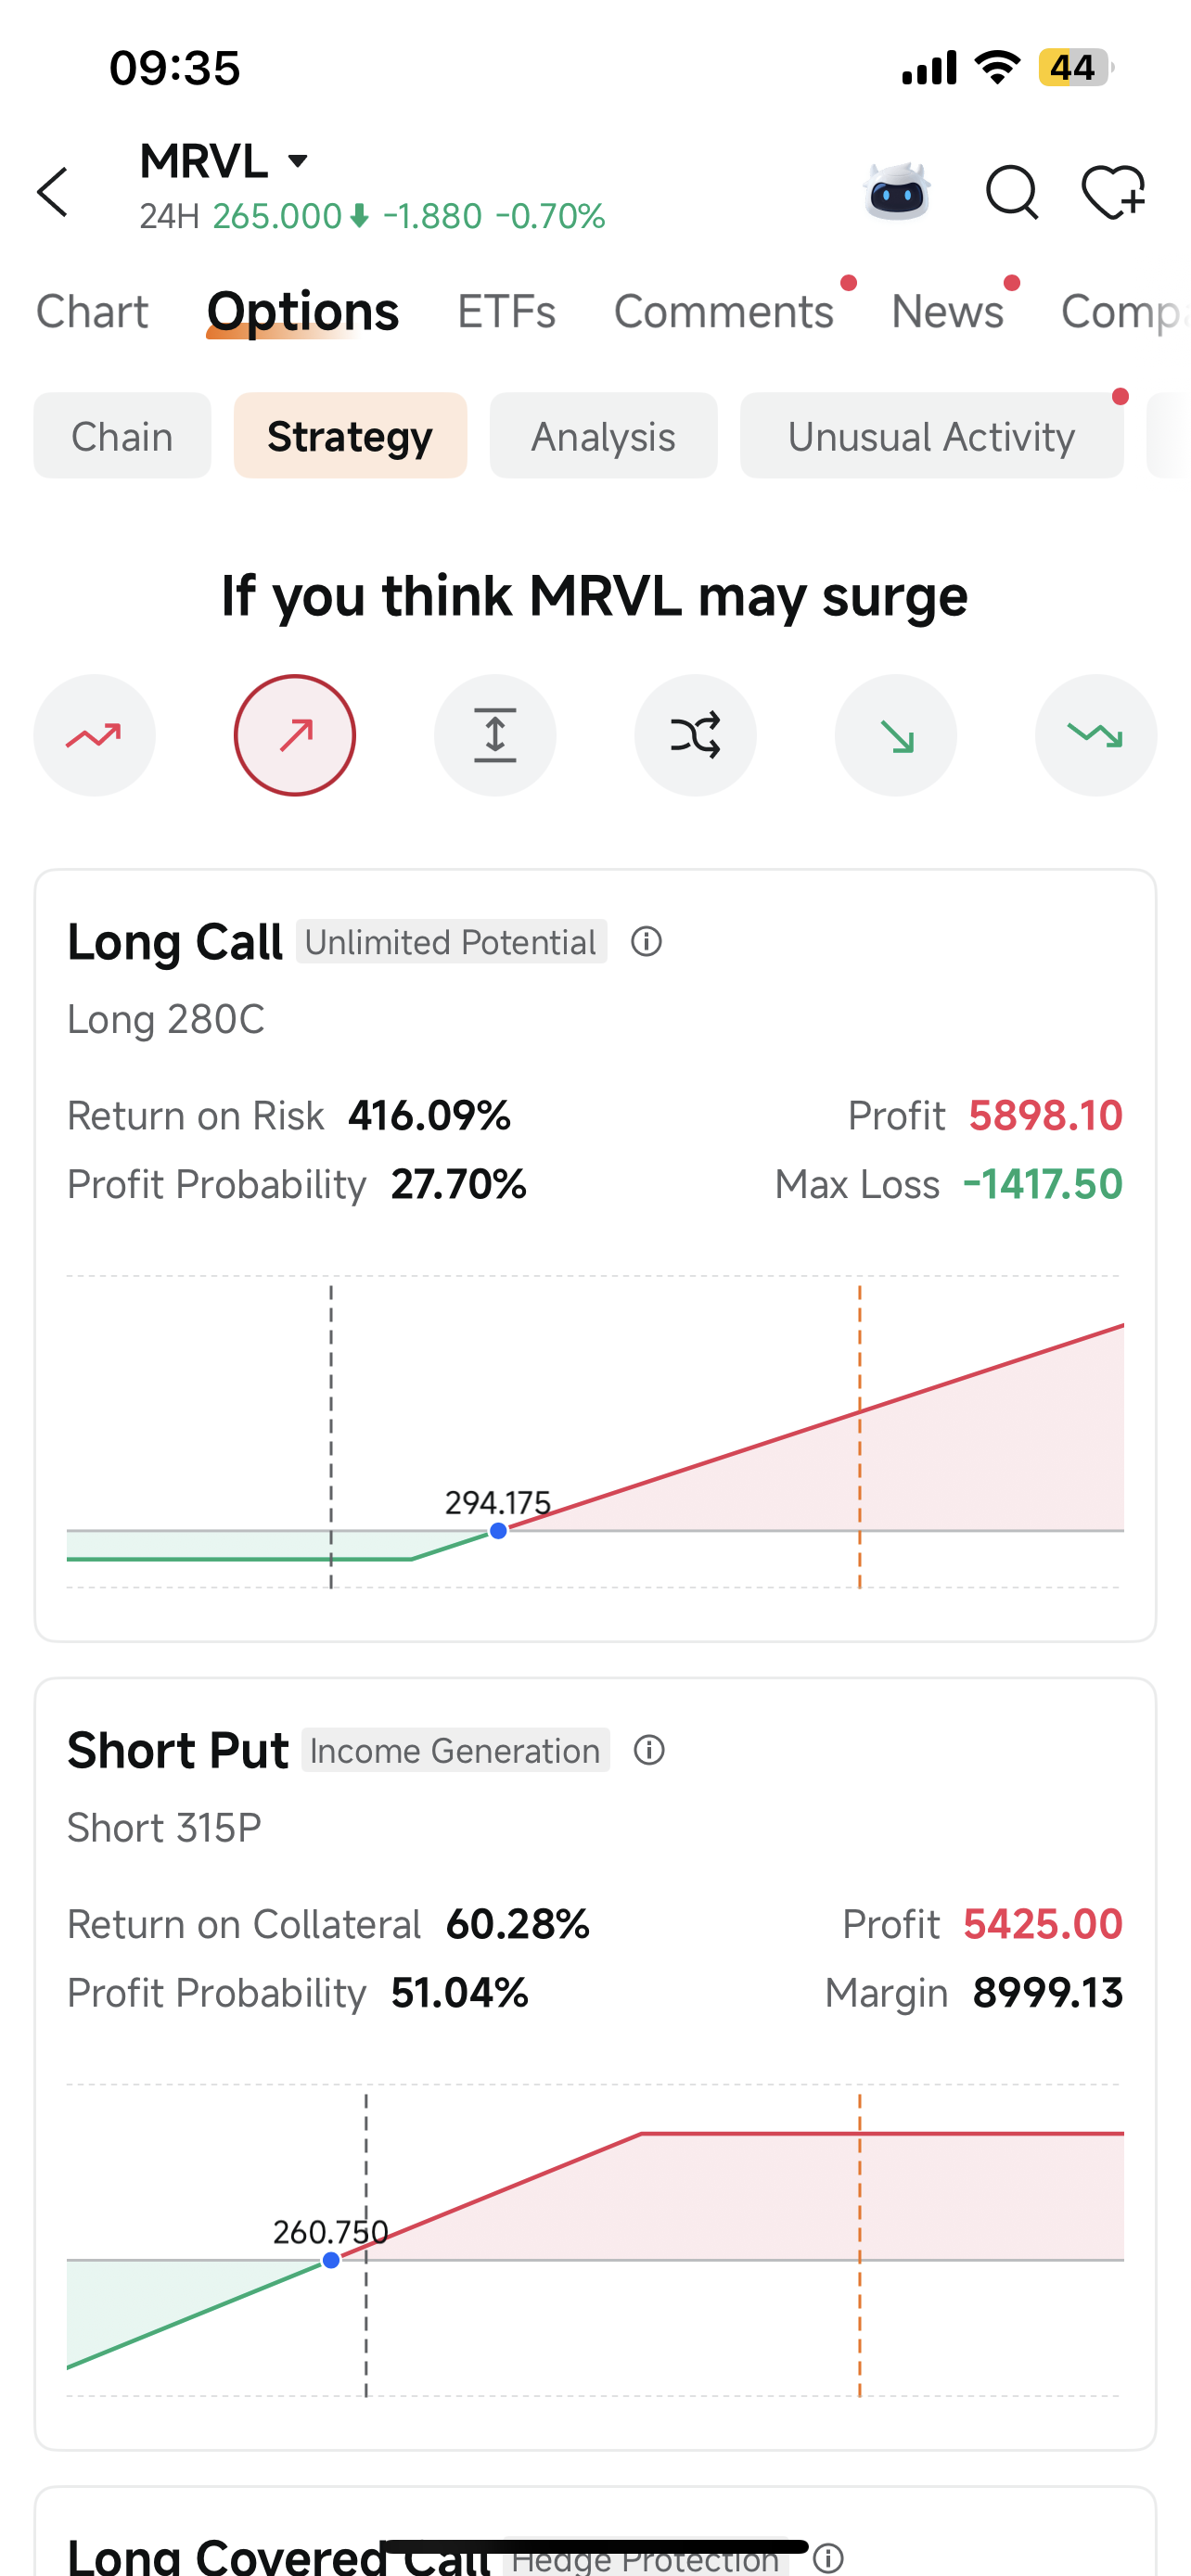Toggle the surge up-arrow outlook selection
This screenshot has width=1191, height=2576.
click(x=295, y=735)
